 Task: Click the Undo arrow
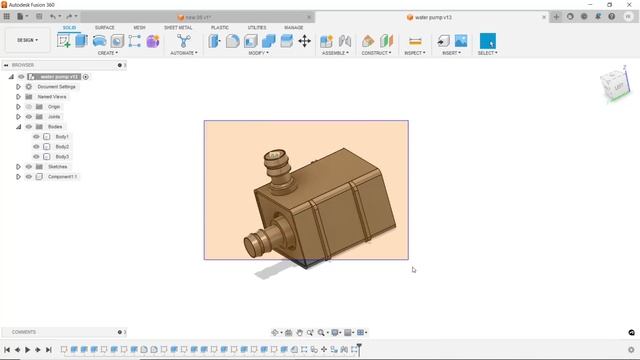coord(53,16)
